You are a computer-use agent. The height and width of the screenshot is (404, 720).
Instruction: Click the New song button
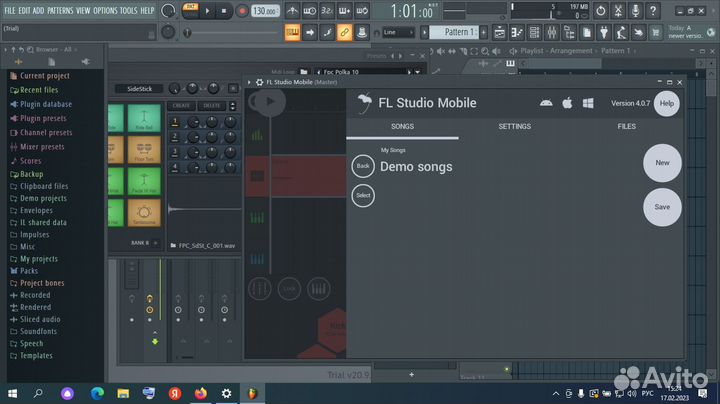pos(662,163)
